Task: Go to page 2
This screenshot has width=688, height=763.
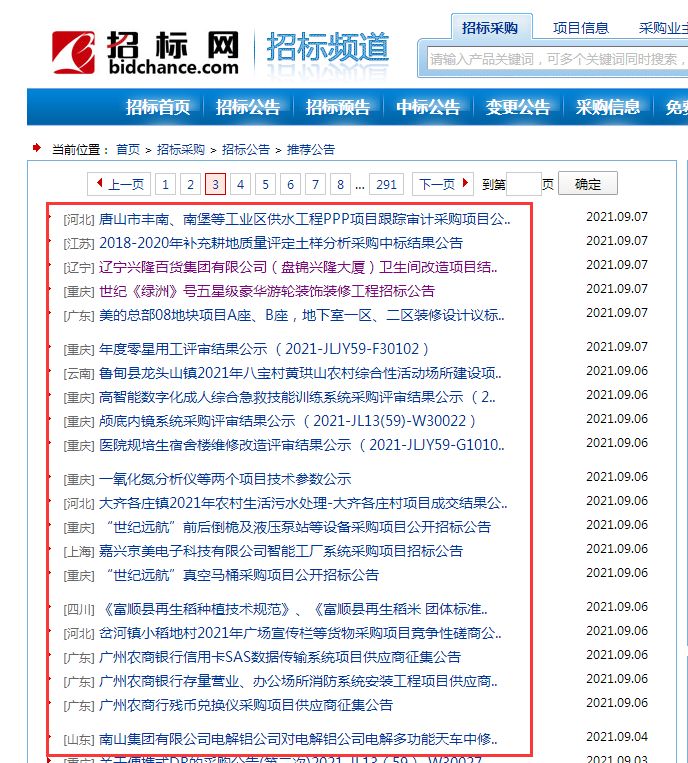Action: coord(190,184)
